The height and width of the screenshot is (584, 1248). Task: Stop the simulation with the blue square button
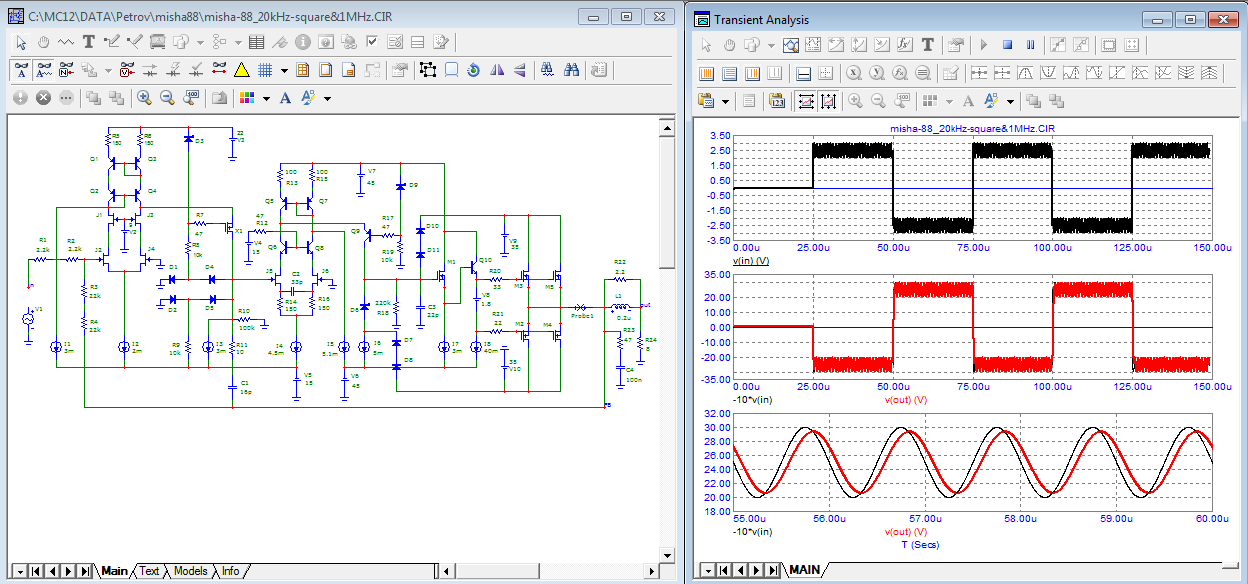1008,45
